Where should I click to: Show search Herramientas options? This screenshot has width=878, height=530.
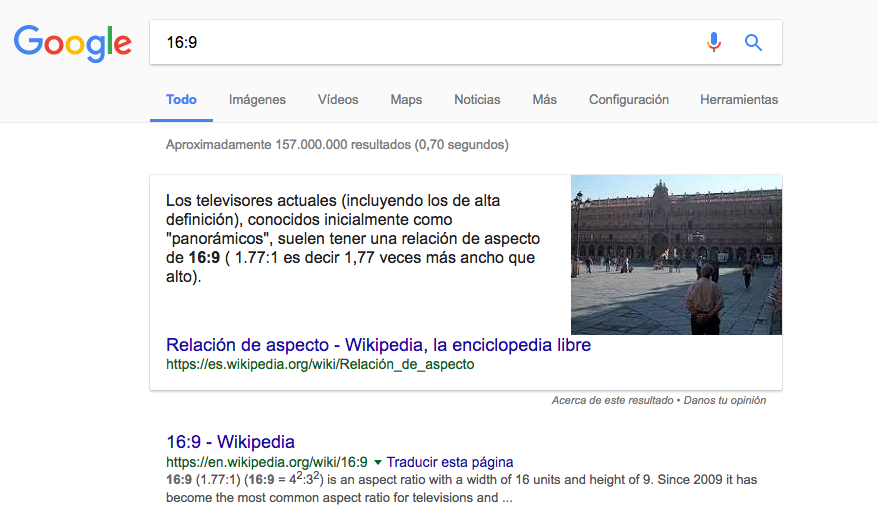pyautogui.click(x=738, y=100)
